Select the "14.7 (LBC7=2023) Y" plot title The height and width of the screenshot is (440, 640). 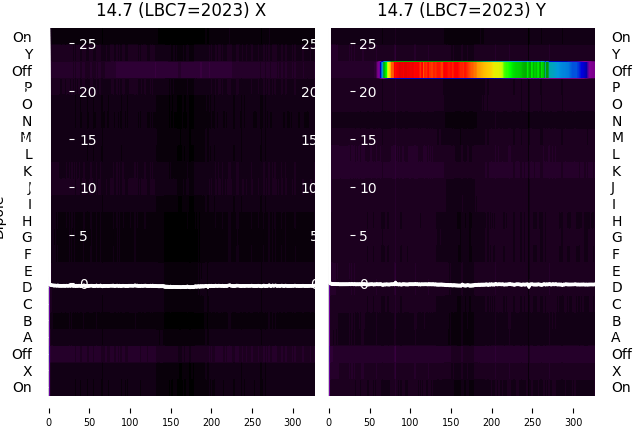click(x=461, y=10)
